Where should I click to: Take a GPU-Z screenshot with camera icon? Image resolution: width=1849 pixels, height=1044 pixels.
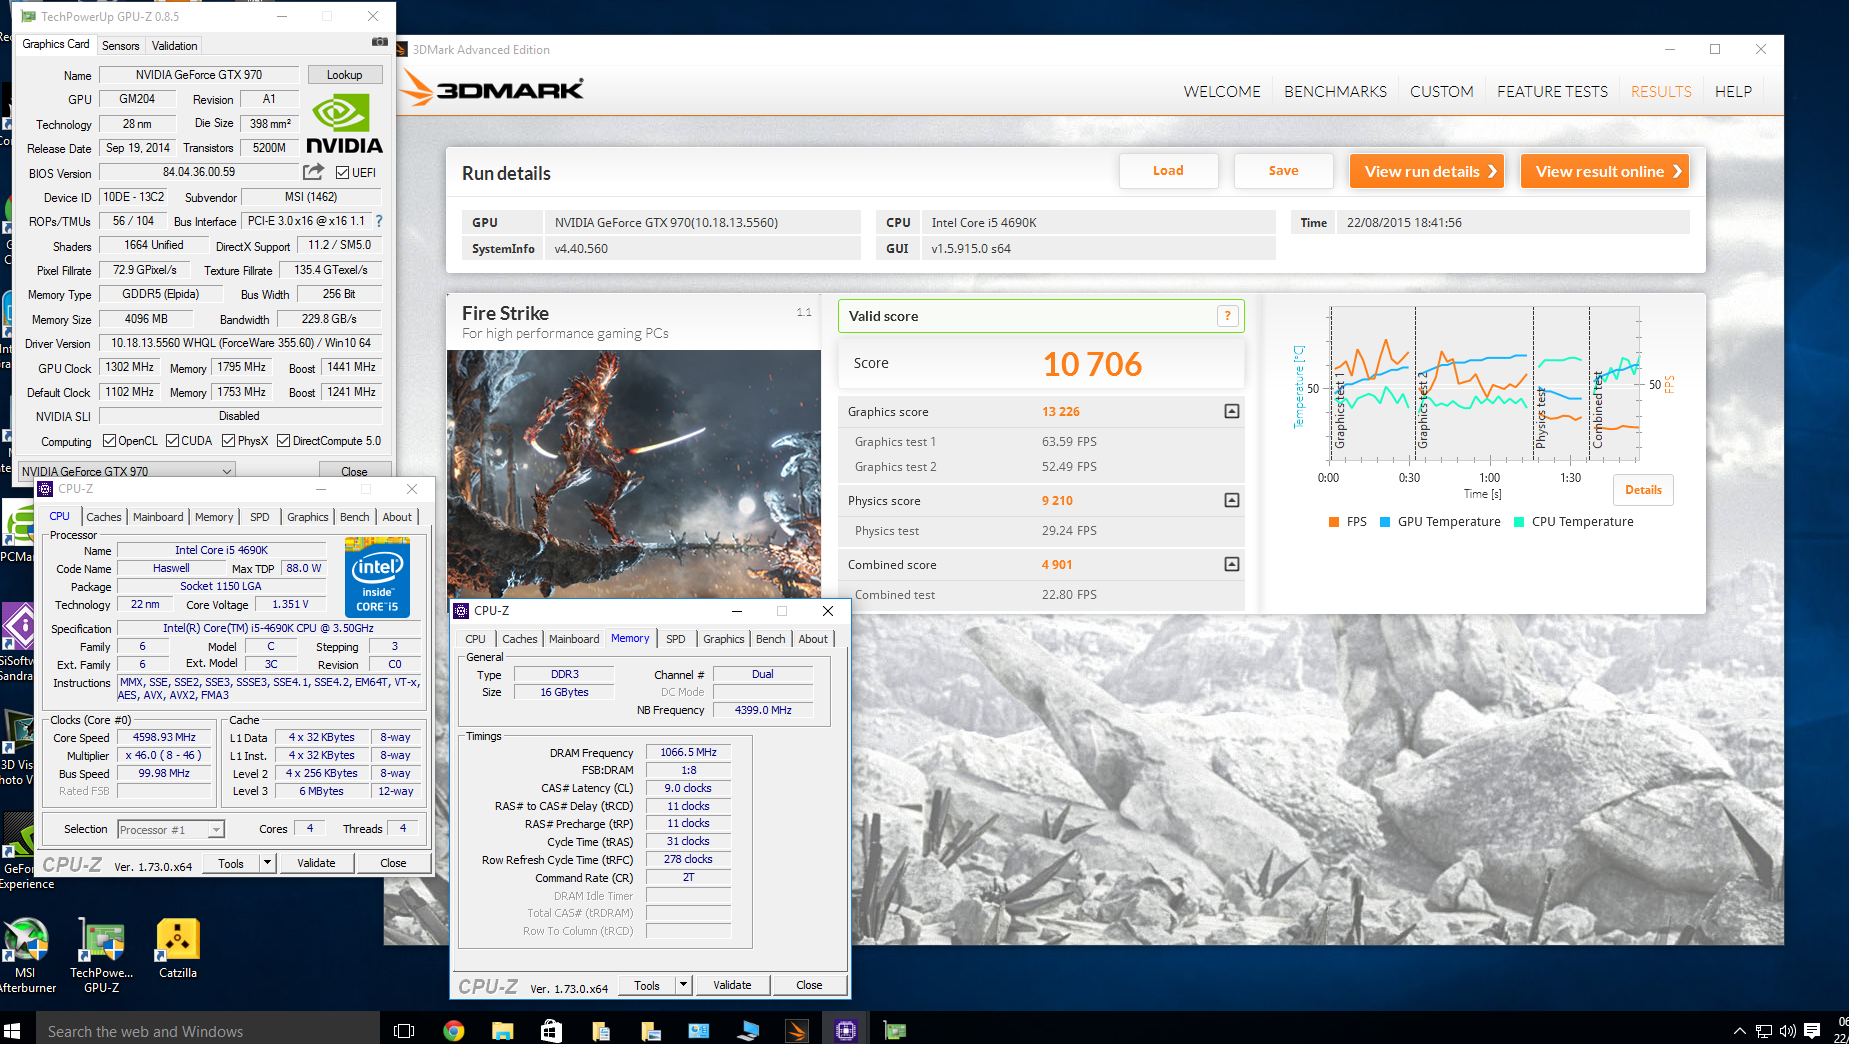(380, 42)
